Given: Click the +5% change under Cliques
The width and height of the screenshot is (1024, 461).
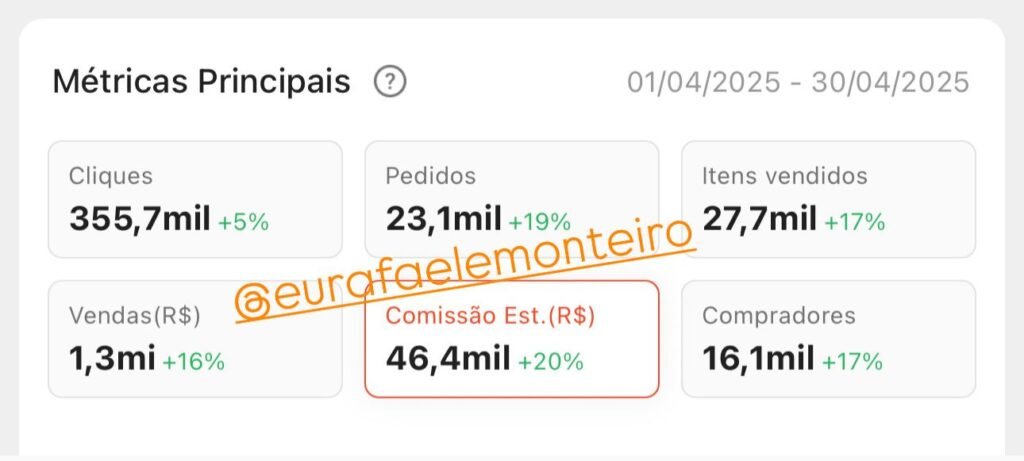Looking at the screenshot, I should pos(243,221).
